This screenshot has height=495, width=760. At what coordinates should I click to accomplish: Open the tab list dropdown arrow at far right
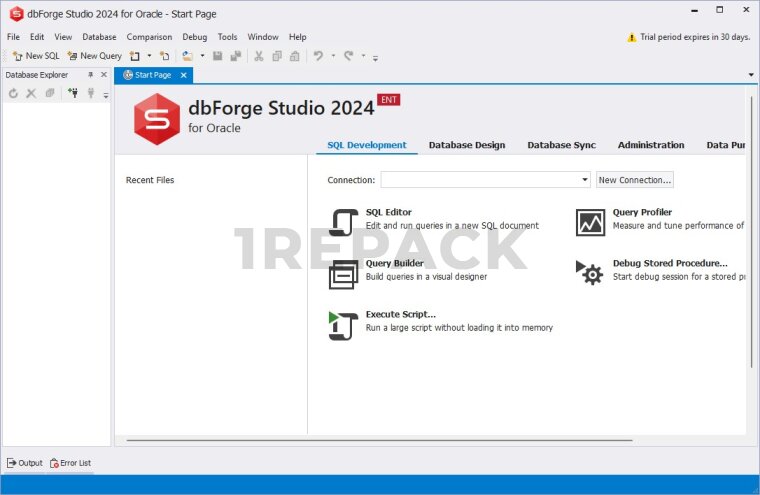(751, 75)
